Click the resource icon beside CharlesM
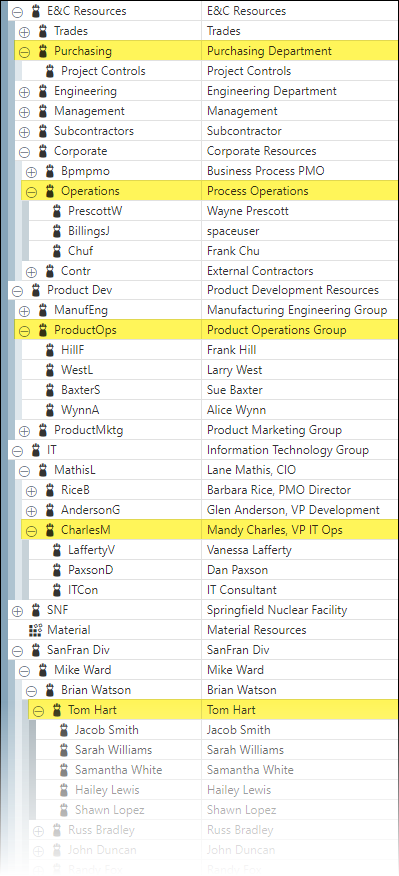399x876 pixels. pos(50,530)
